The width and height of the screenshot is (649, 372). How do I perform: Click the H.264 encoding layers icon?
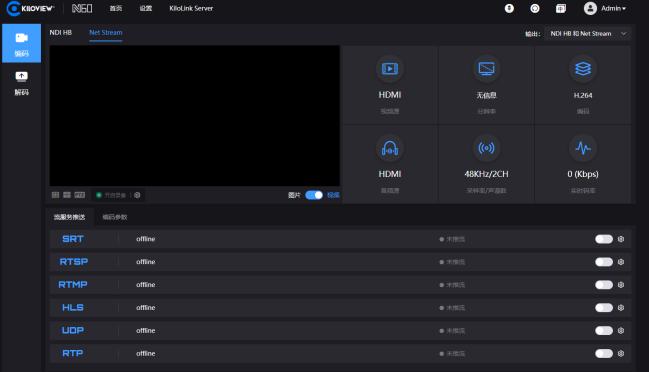pos(583,69)
